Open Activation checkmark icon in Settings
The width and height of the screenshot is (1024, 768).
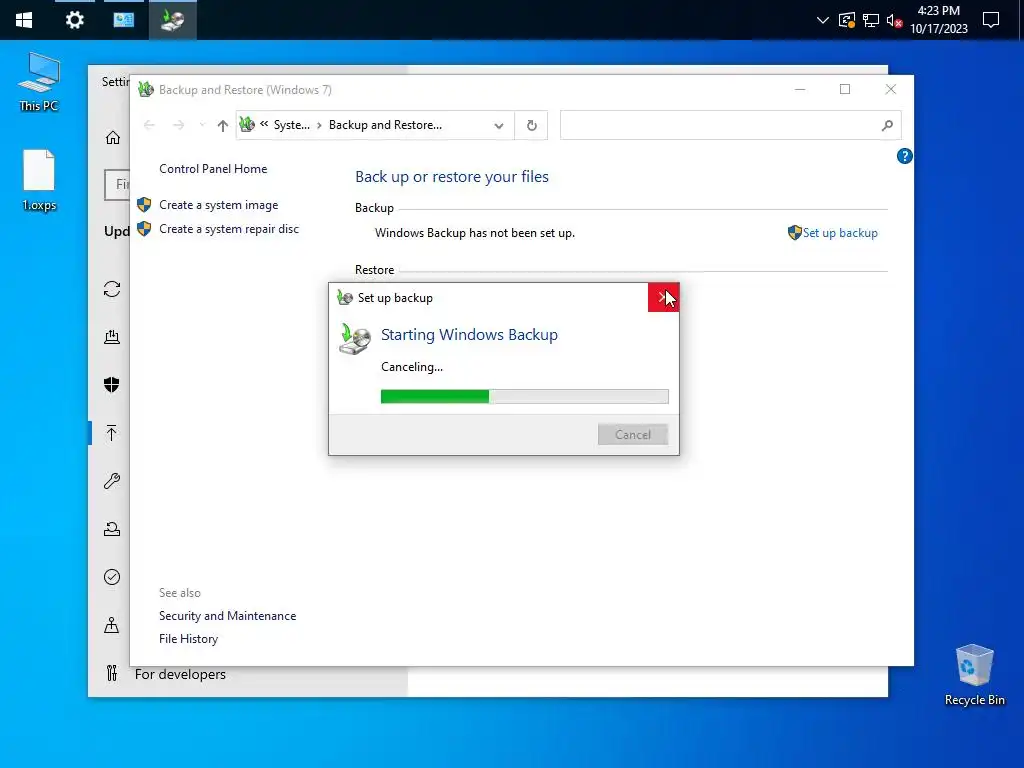[112, 577]
